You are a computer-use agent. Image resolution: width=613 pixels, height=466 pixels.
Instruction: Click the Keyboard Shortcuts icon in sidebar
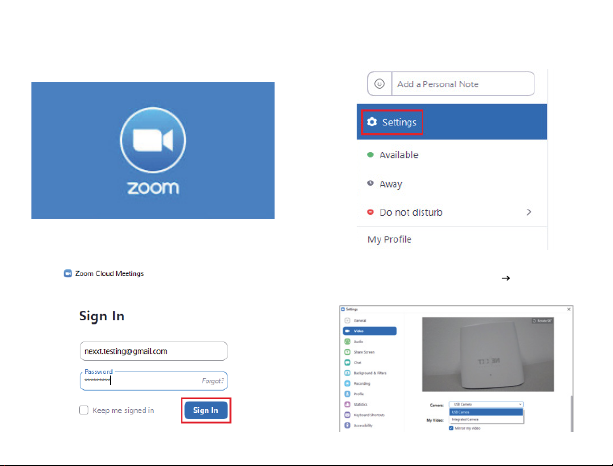pyautogui.click(x=347, y=415)
